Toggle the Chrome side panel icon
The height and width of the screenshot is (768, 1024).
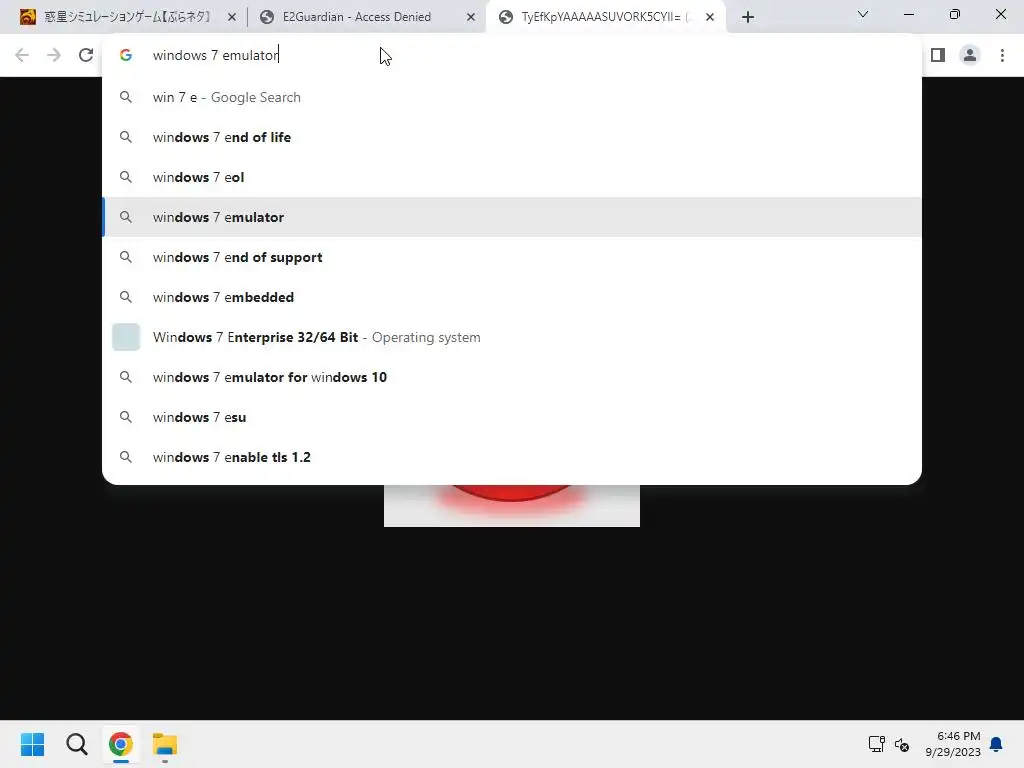938,55
